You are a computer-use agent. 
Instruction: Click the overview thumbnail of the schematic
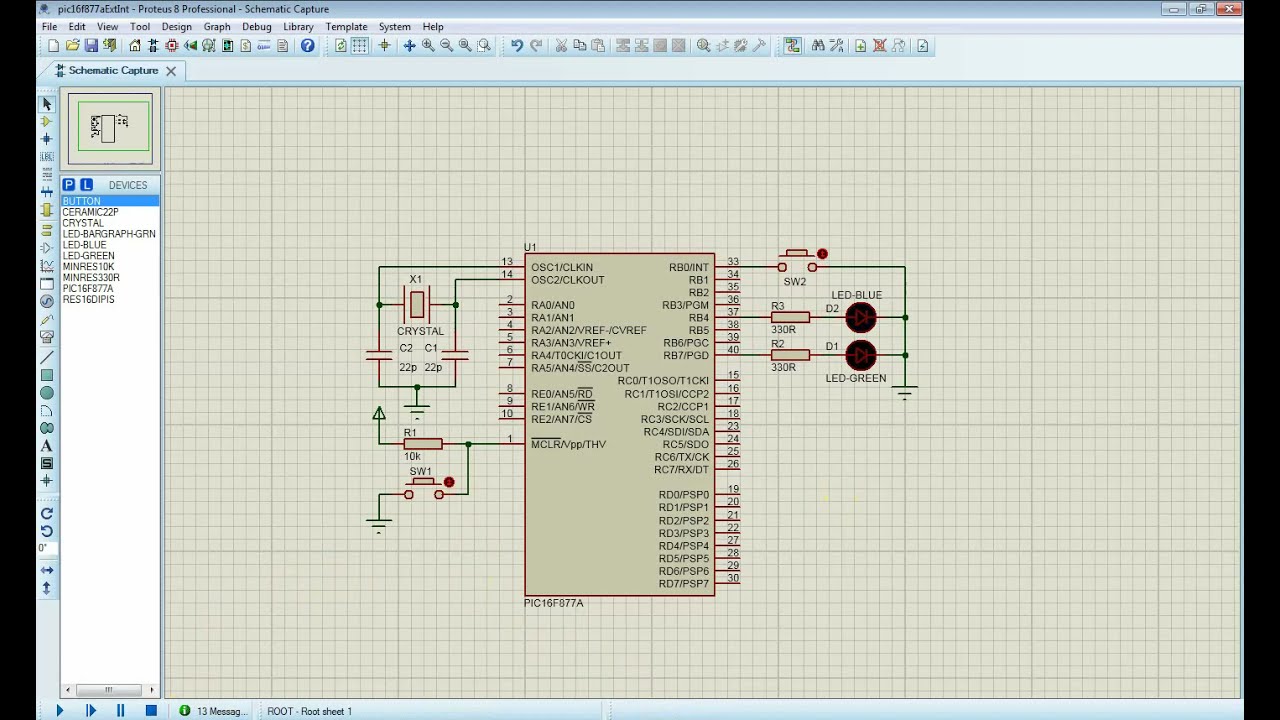pyautogui.click(x=110, y=128)
